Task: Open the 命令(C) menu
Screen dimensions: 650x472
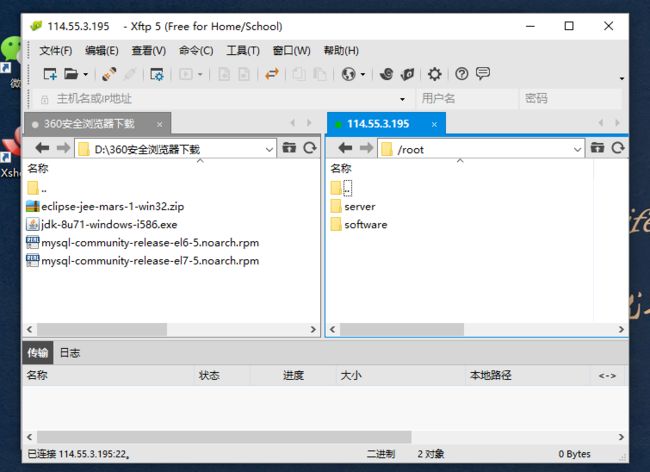Action: (x=196, y=51)
